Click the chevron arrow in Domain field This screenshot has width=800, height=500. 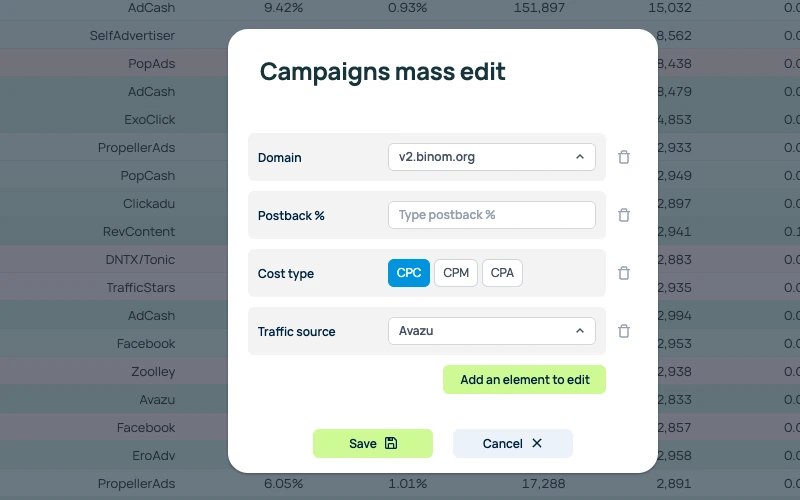pyautogui.click(x=580, y=157)
